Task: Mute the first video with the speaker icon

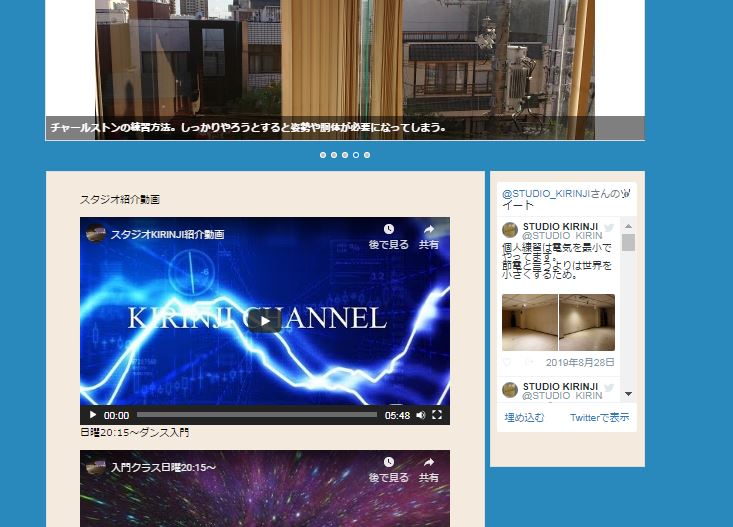Action: tap(421, 415)
